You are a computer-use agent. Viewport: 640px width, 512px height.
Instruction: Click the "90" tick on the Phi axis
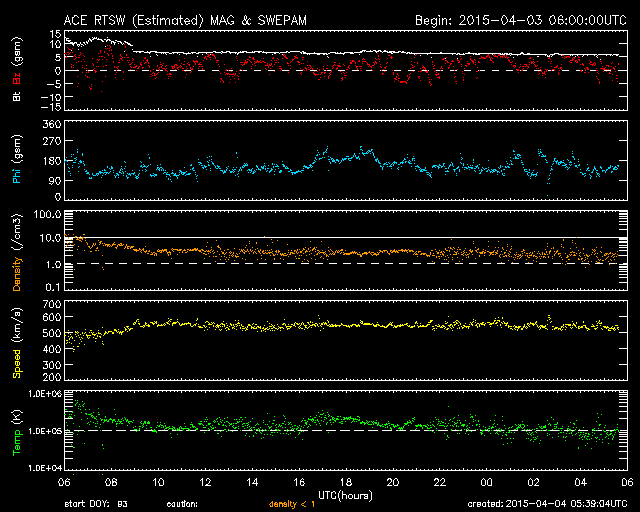pos(55,180)
